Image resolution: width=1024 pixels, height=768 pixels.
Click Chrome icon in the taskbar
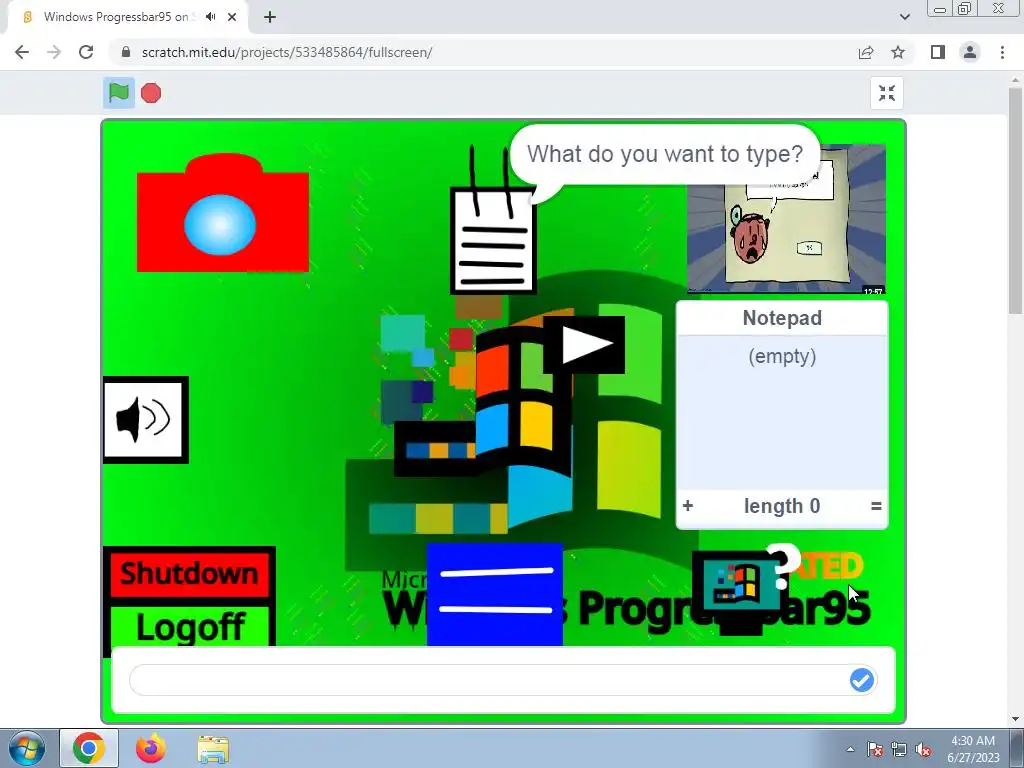click(x=89, y=748)
